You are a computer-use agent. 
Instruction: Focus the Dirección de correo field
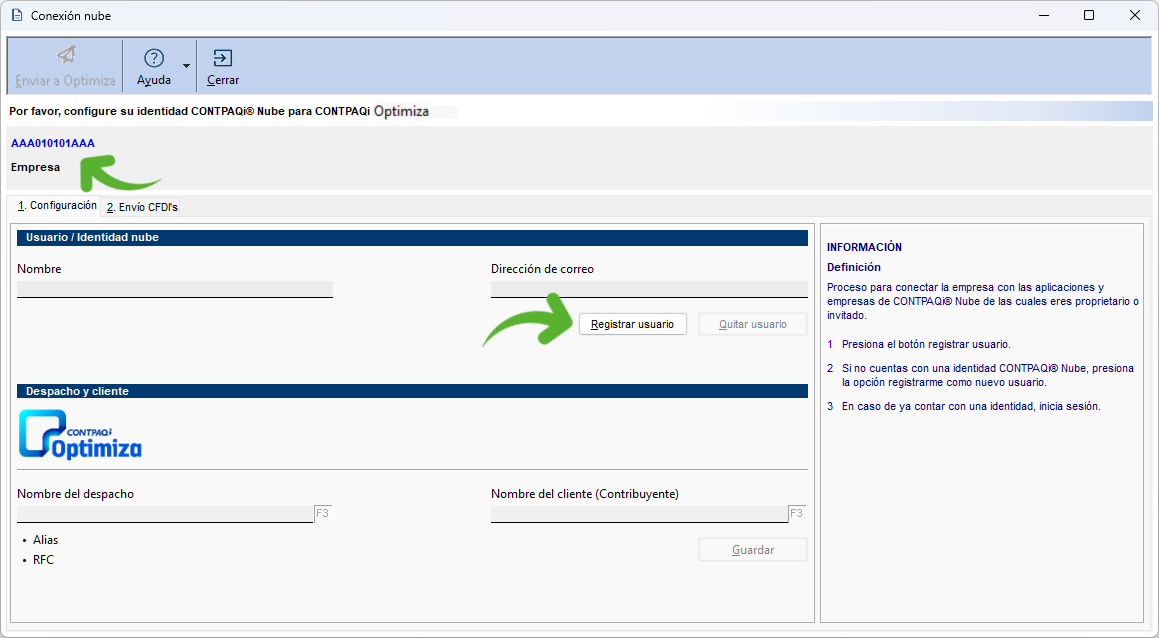click(649, 289)
